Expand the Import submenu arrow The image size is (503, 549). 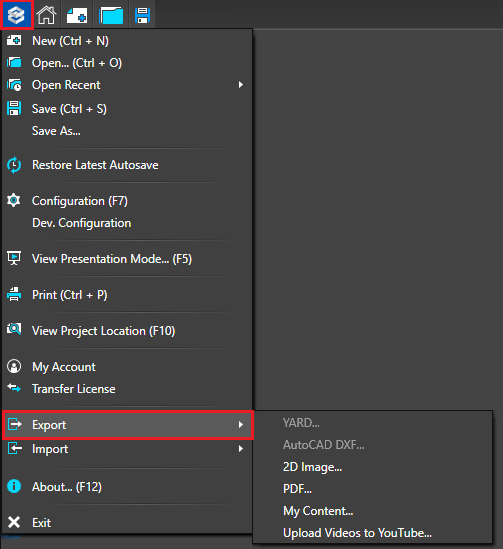240,449
